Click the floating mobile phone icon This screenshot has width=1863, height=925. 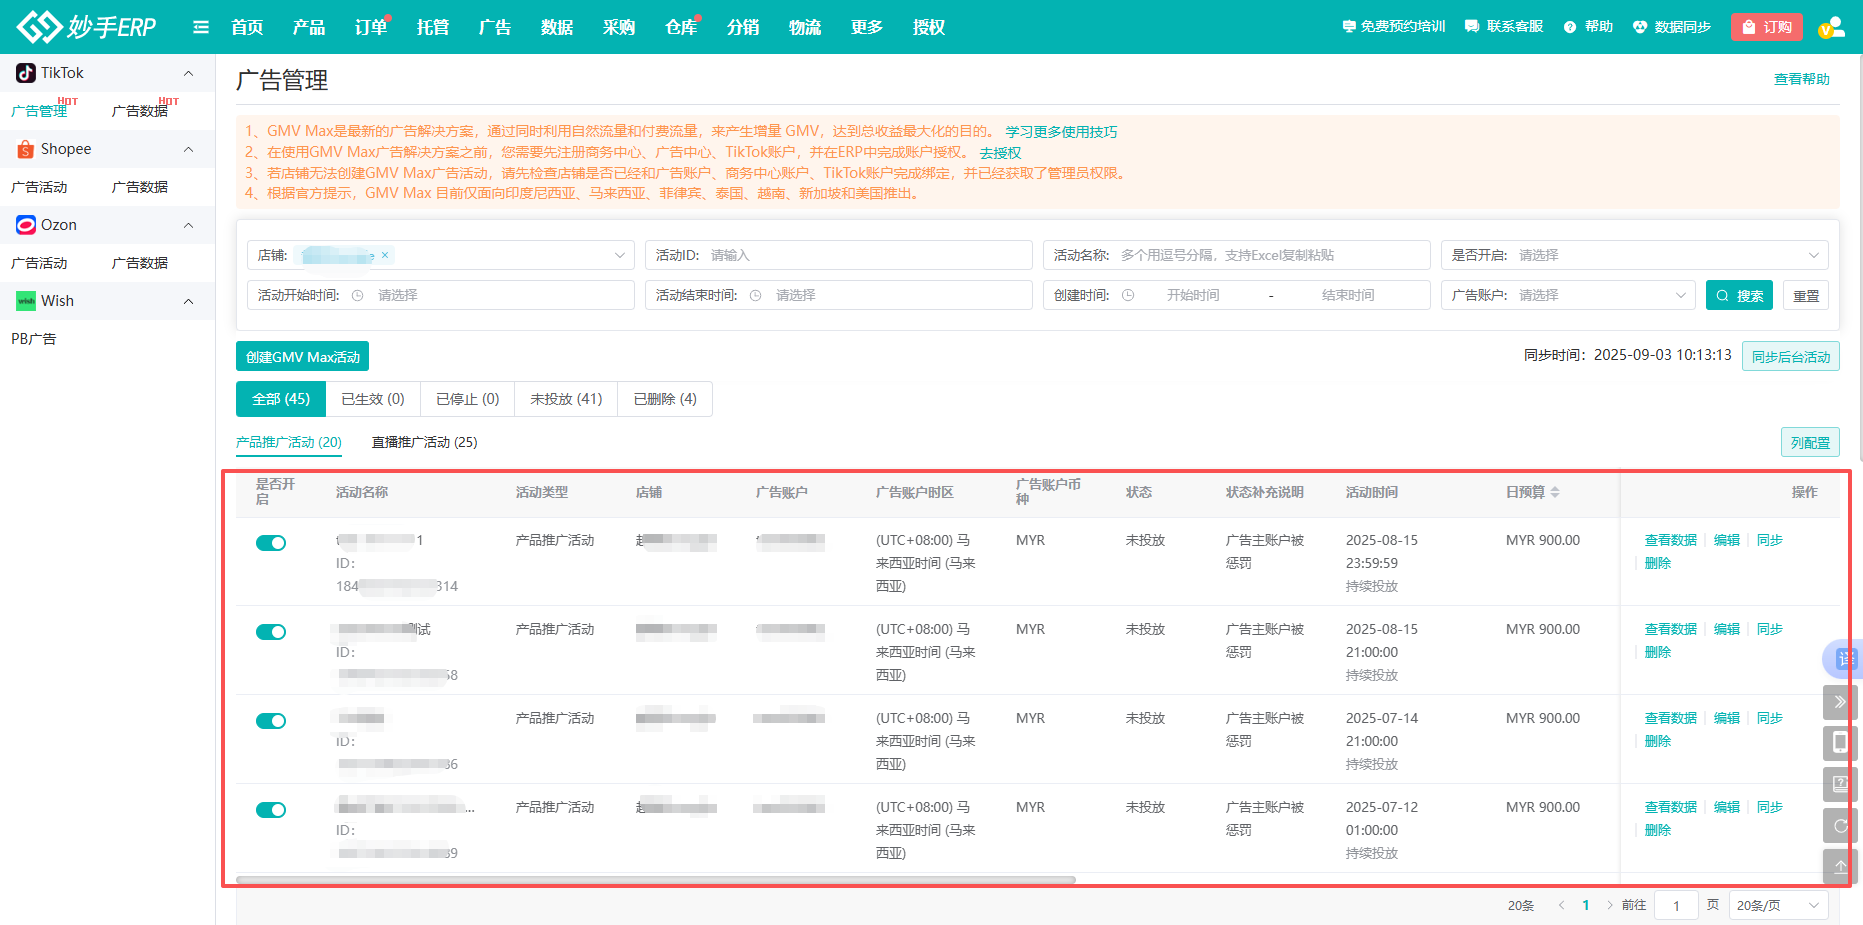click(1840, 743)
